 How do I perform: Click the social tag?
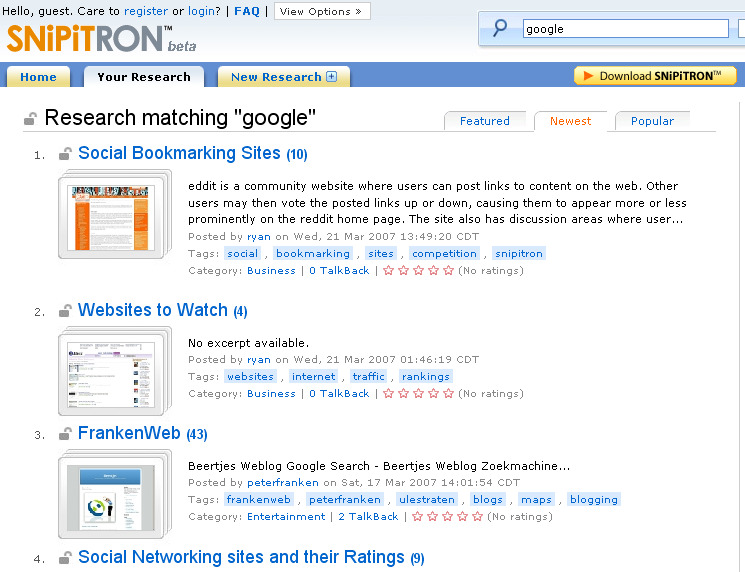tap(242, 253)
